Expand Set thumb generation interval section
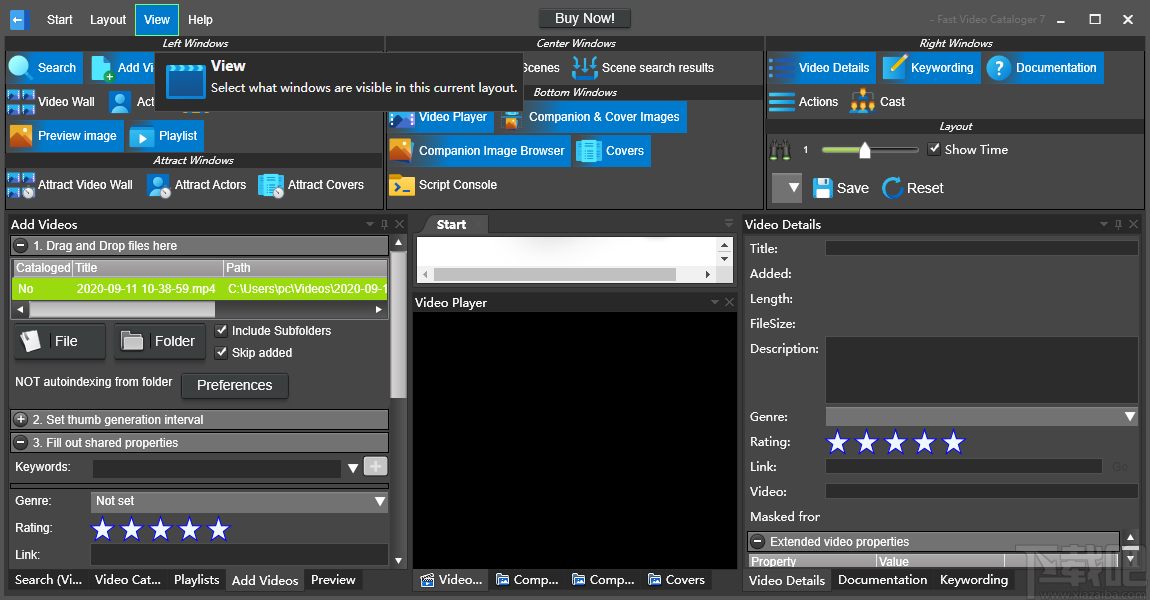Image resolution: width=1150 pixels, height=600 pixels. tap(21, 419)
